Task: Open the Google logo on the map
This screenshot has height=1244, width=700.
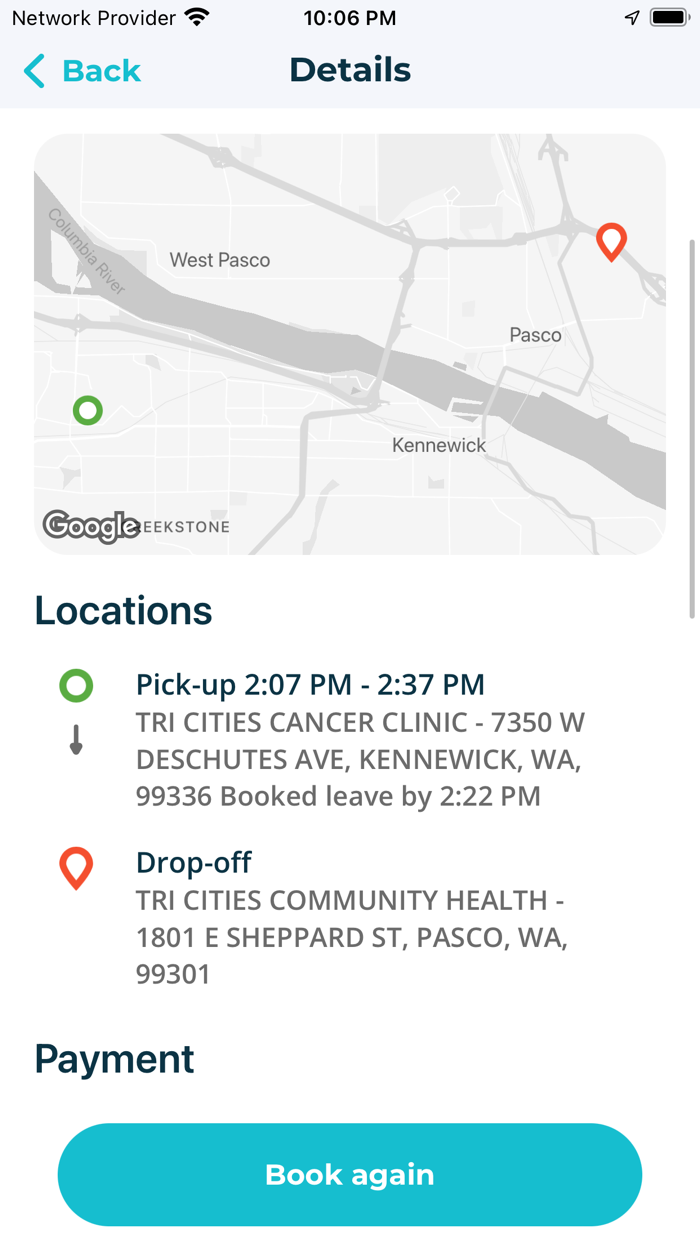Action: coord(91,525)
